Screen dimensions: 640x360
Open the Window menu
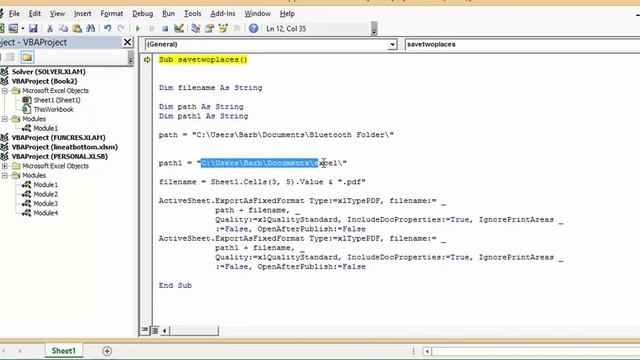(257, 13)
